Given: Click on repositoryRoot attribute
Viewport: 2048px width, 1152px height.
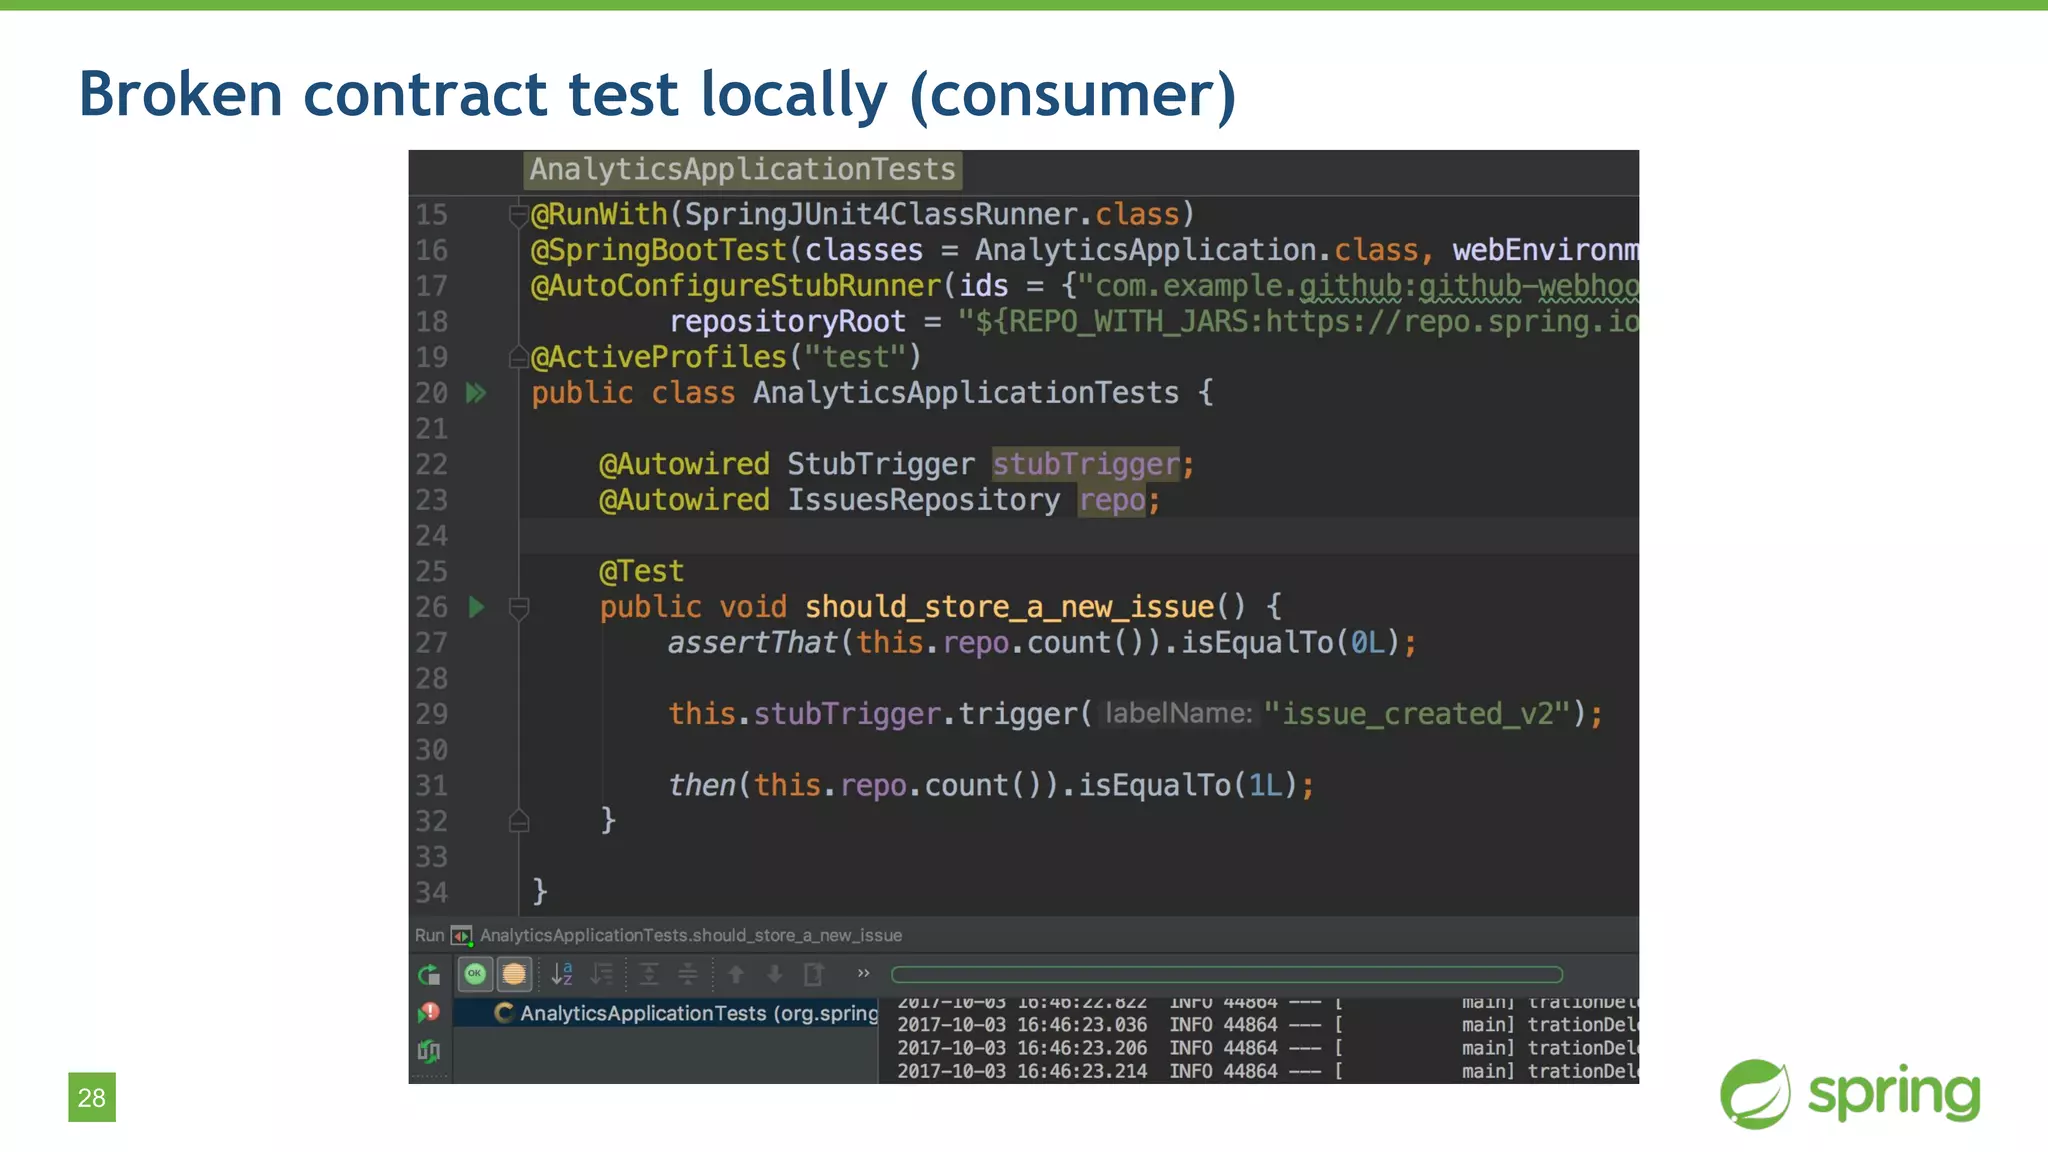Looking at the screenshot, I should point(787,321).
